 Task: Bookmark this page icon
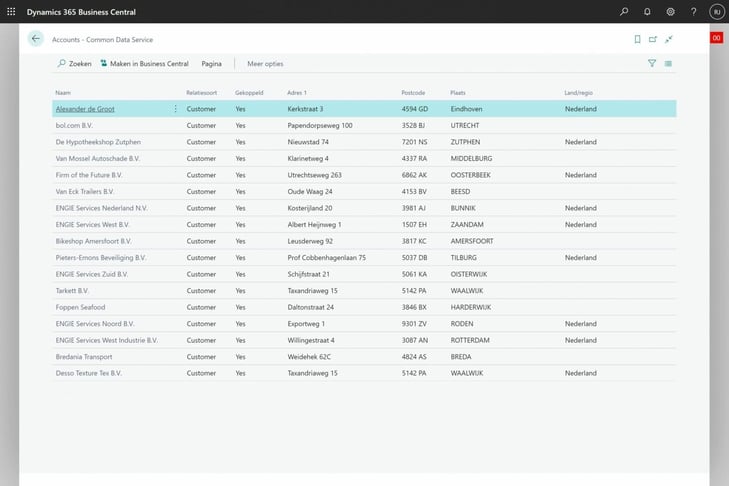(637, 40)
